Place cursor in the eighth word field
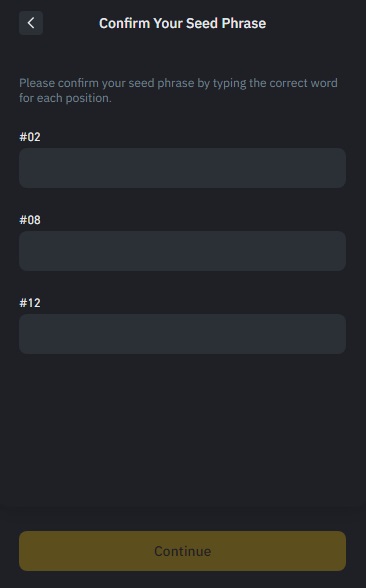This screenshot has height=588, width=366. click(182, 251)
